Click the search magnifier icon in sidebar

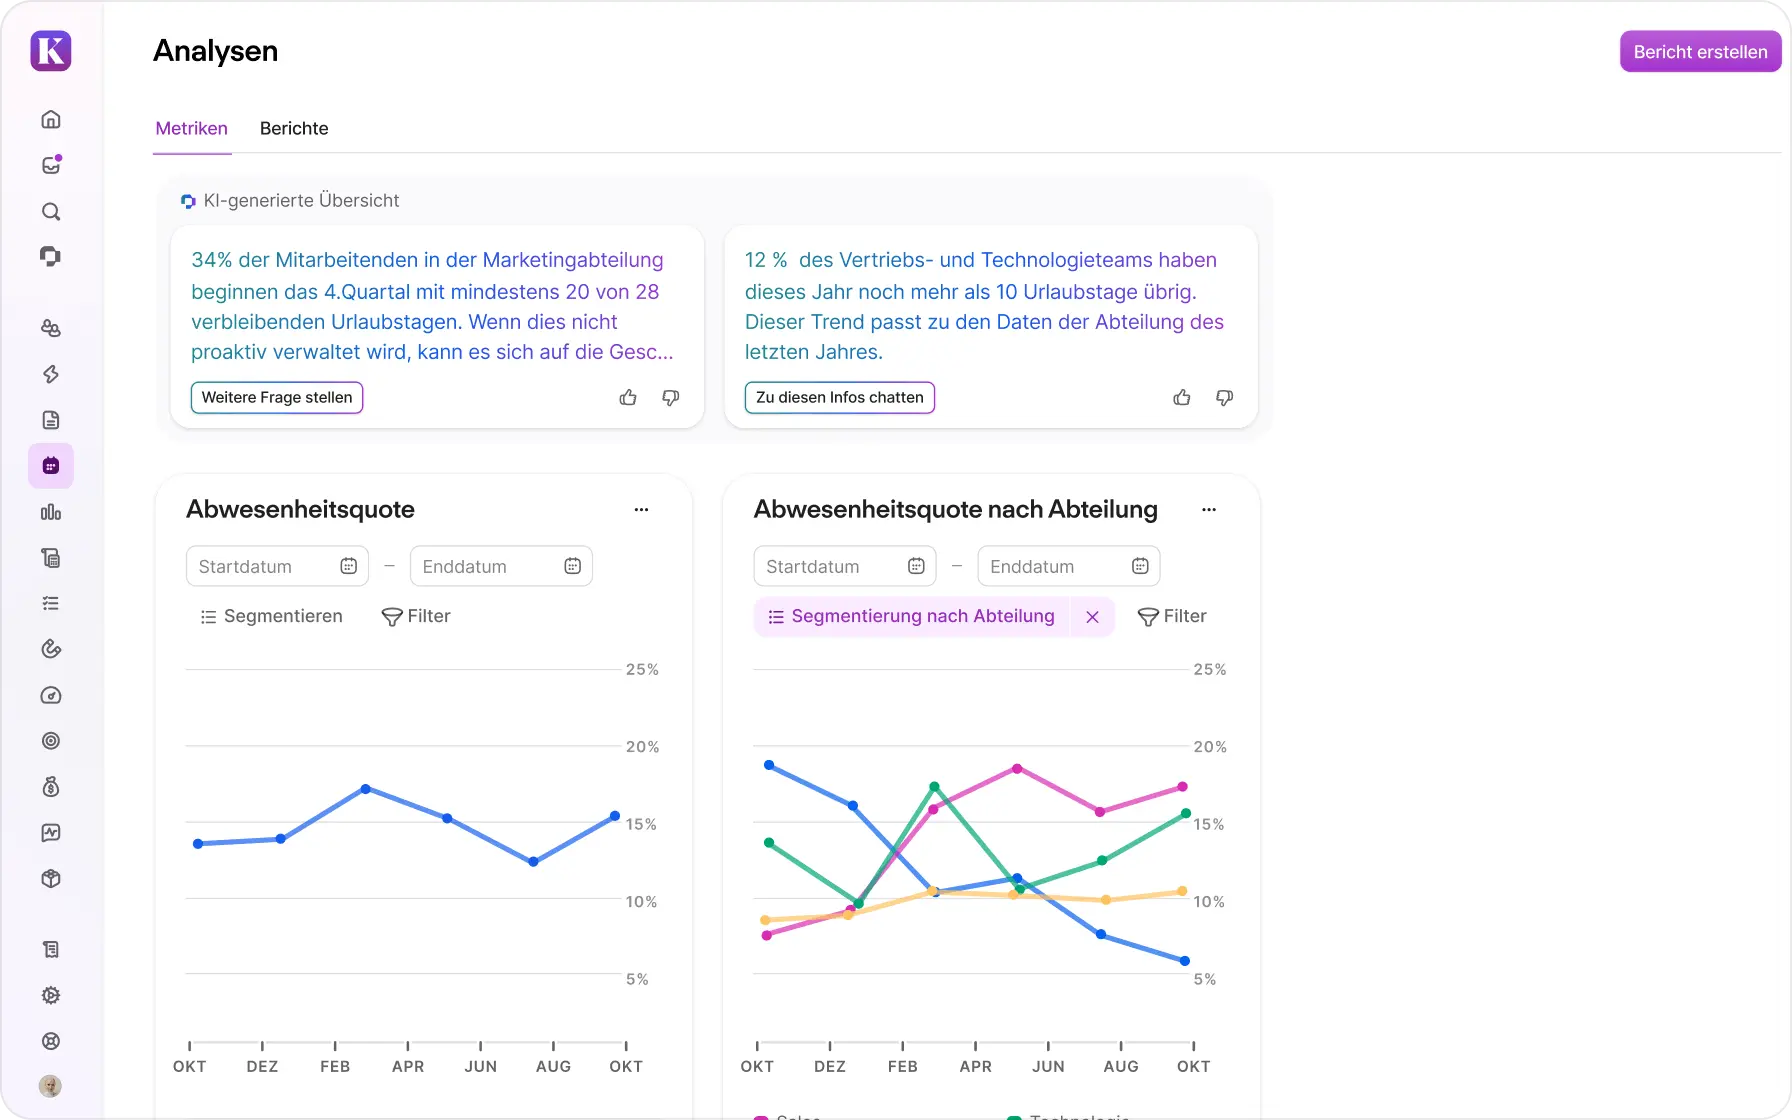pyautogui.click(x=51, y=212)
